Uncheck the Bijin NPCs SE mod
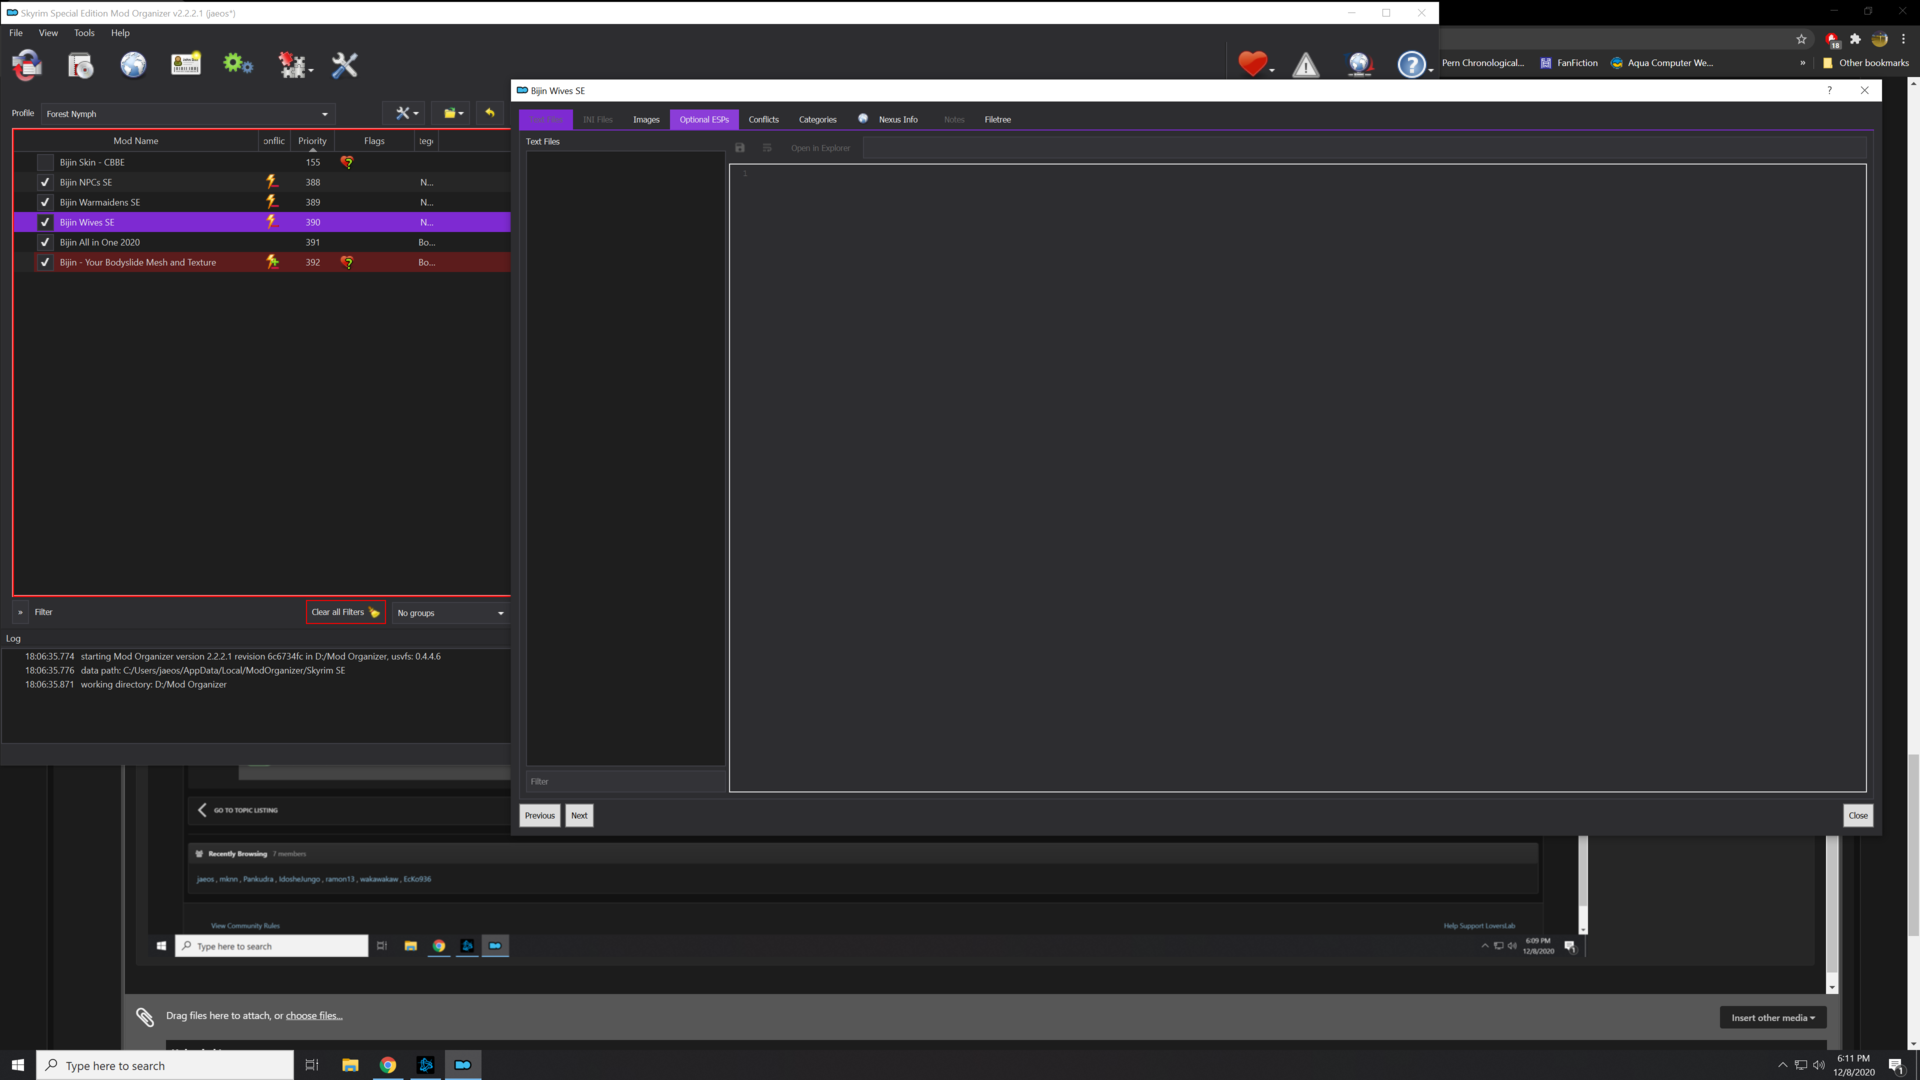Viewport: 1920px width, 1080px height. pos(45,182)
